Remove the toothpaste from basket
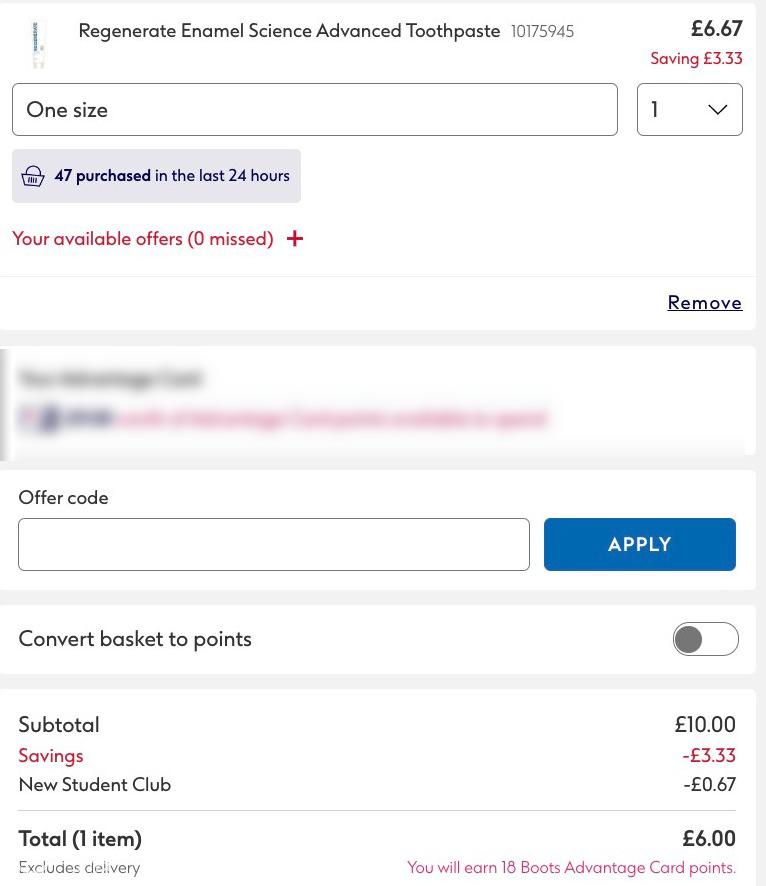Screen dimensions: 766x886 click(x=704, y=302)
